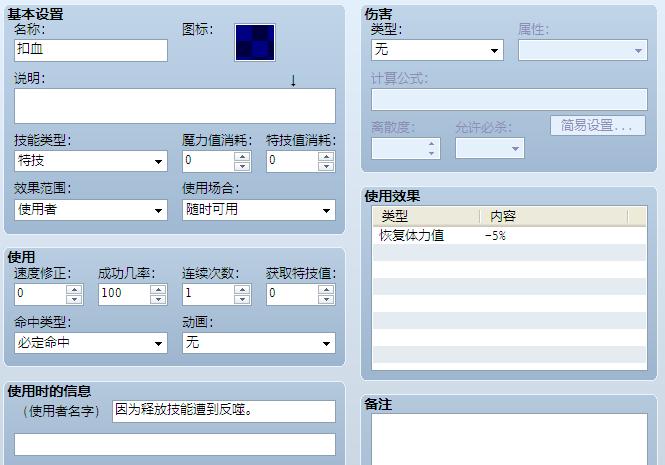This screenshot has height=465, width=665.
Task: Decrease the 成功几率 value with down arrow
Action: 158,300
